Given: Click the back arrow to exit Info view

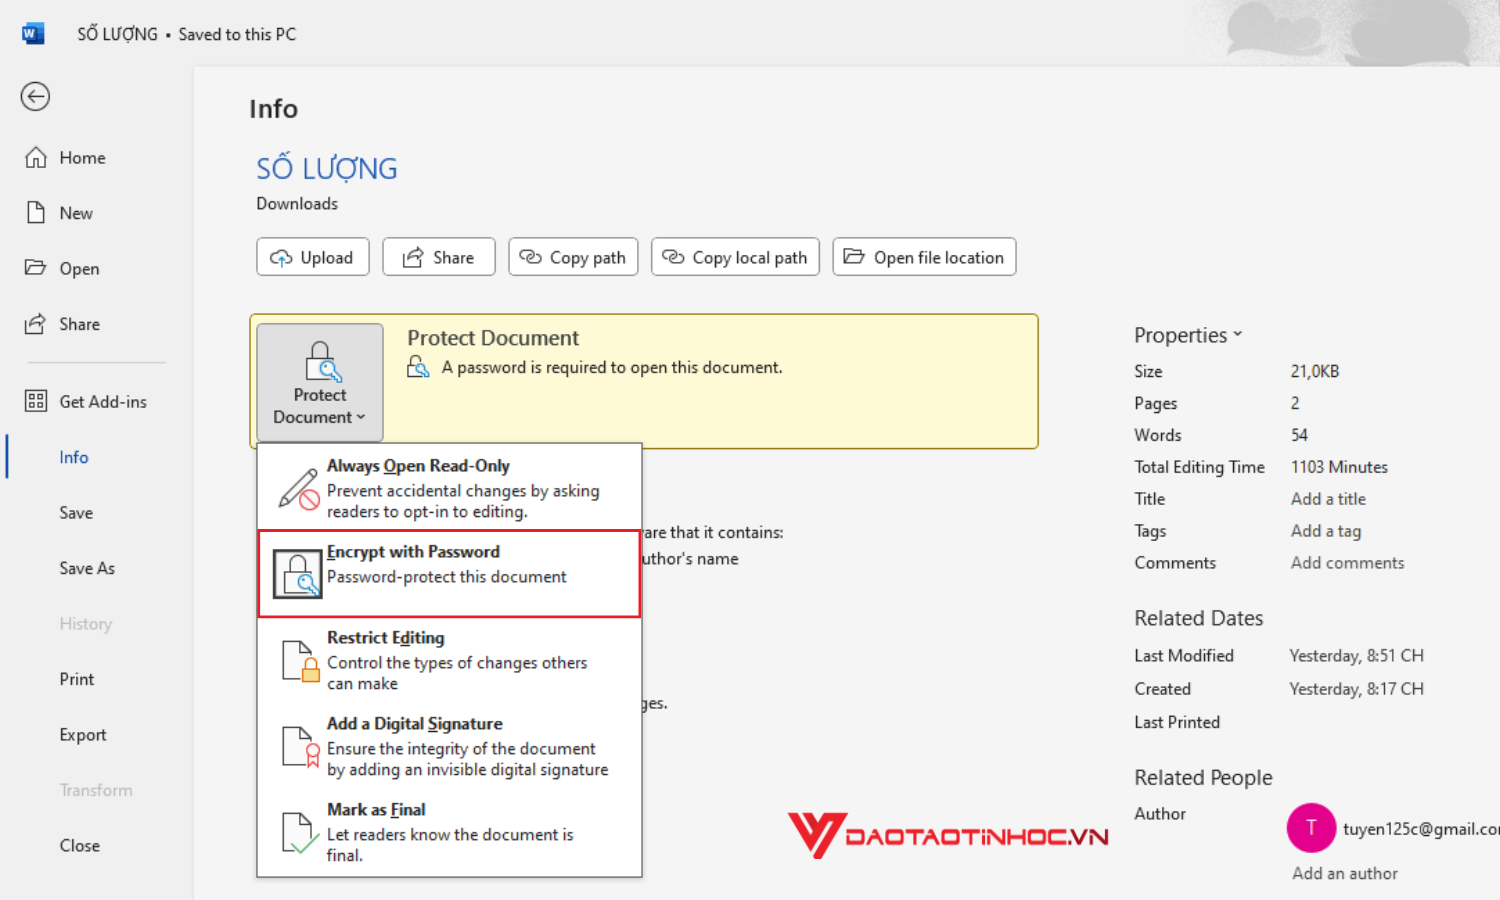Looking at the screenshot, I should tap(35, 96).
